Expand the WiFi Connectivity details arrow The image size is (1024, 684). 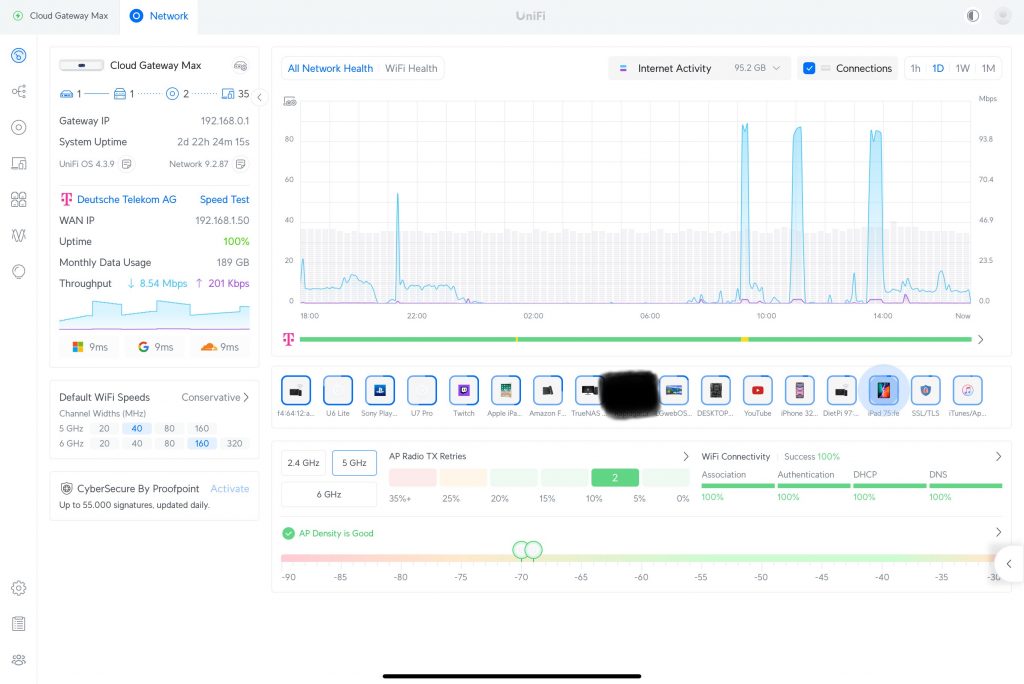(998, 457)
